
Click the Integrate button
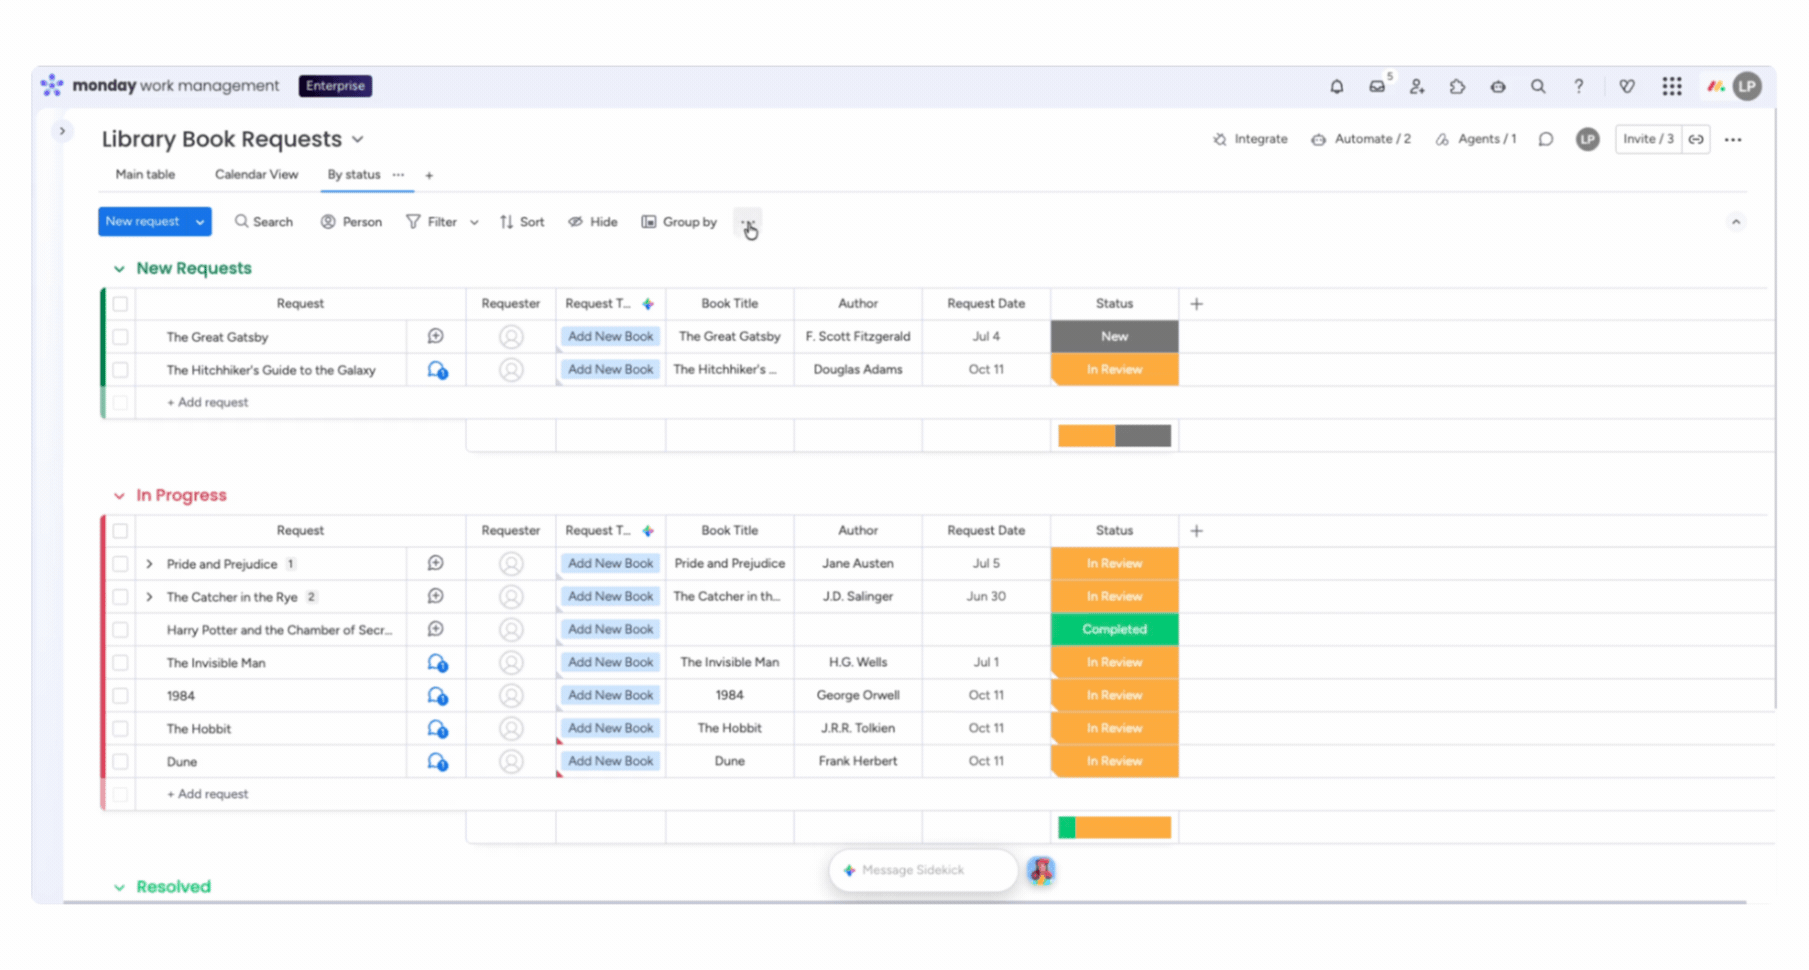[1250, 140]
